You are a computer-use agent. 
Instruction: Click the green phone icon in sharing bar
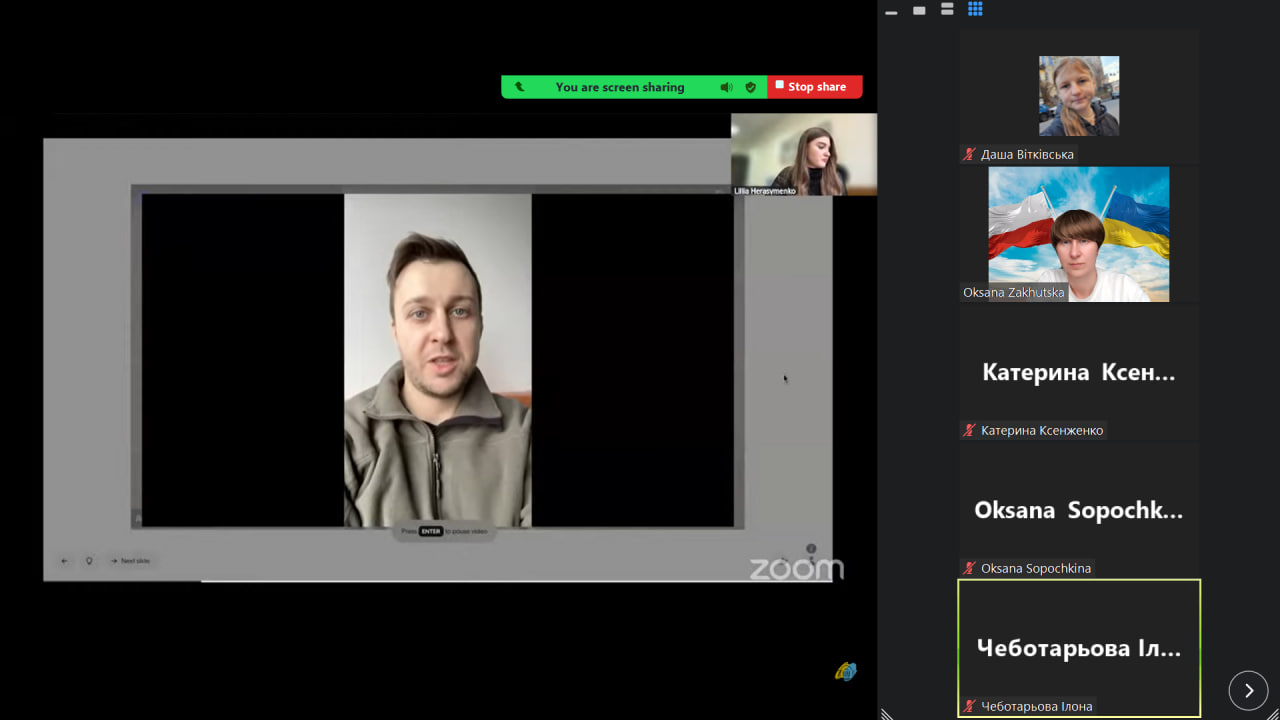click(519, 87)
